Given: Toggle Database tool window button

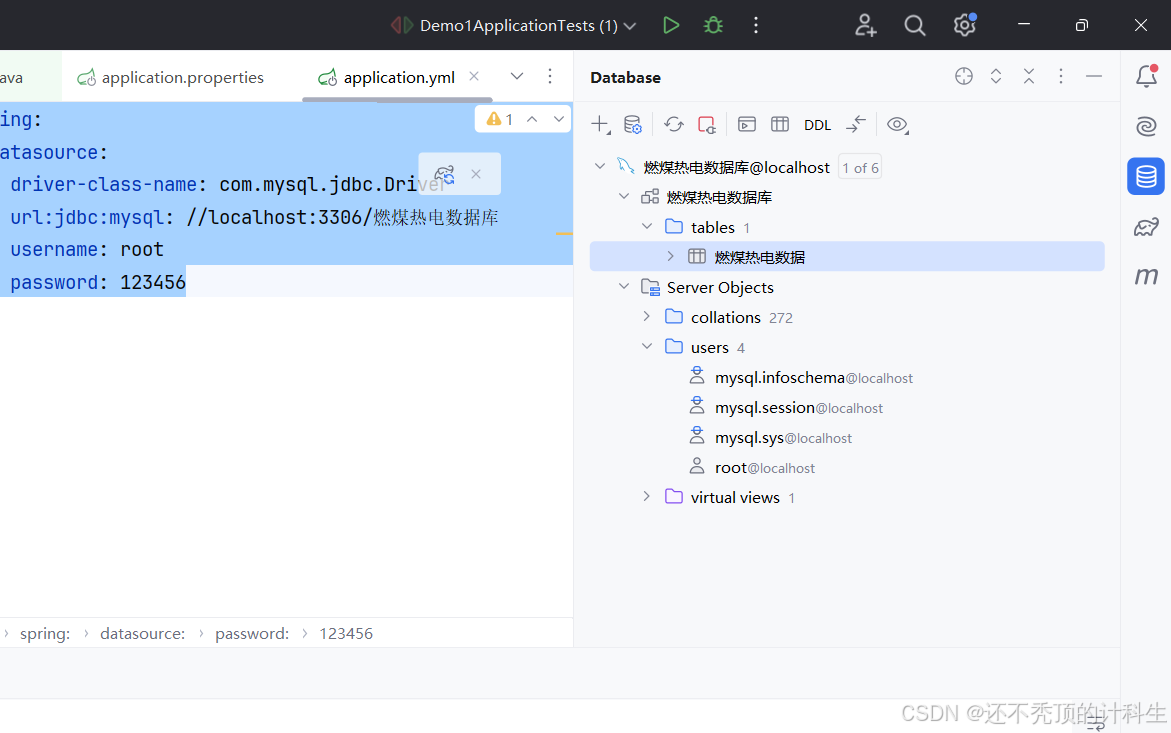Looking at the screenshot, I should [1146, 176].
